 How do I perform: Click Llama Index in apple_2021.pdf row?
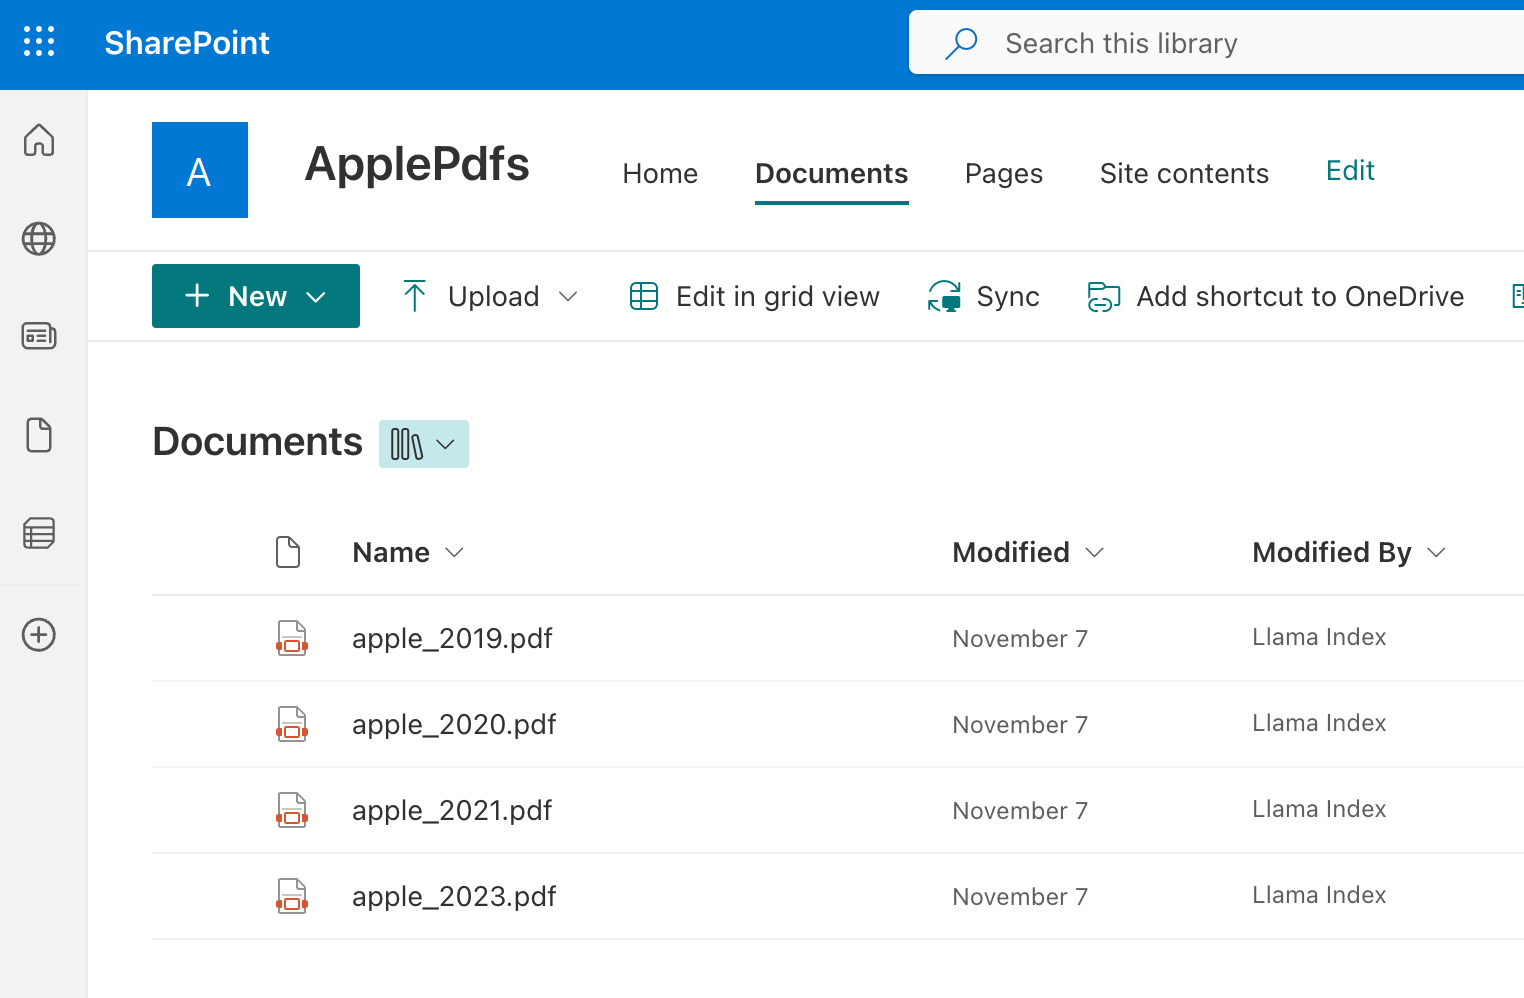click(1319, 809)
